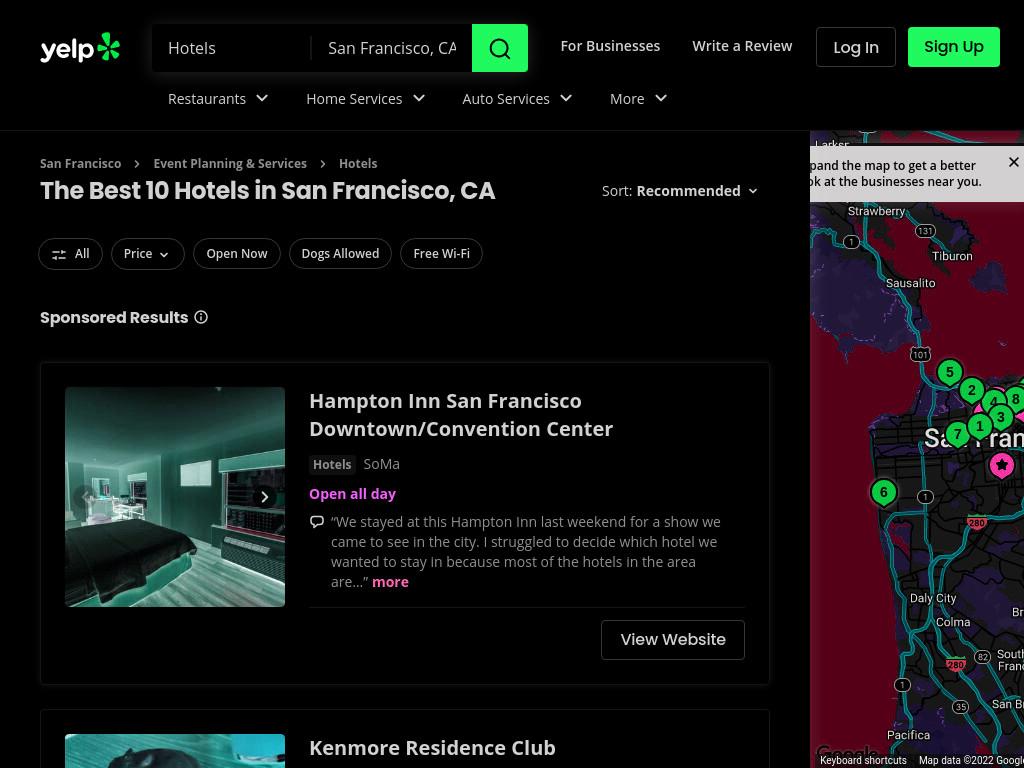This screenshot has width=1024, height=768.
Task: Open the San Francisco breadcrumb
Action: point(80,163)
